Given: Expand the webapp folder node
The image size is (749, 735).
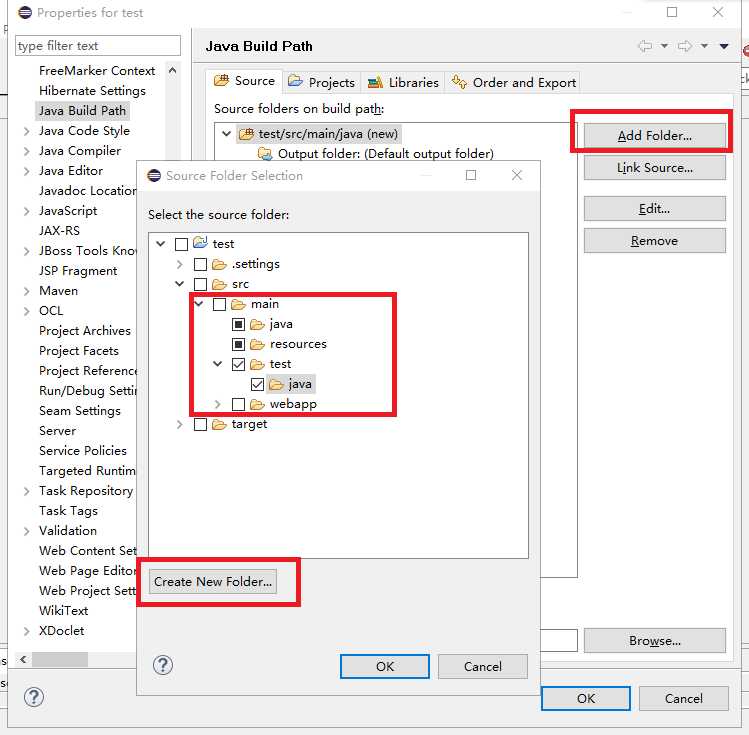Looking at the screenshot, I should coord(218,405).
